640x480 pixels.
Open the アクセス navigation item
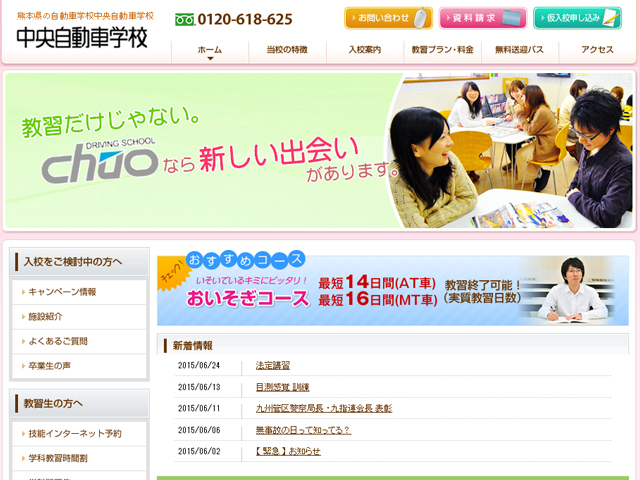[597, 50]
